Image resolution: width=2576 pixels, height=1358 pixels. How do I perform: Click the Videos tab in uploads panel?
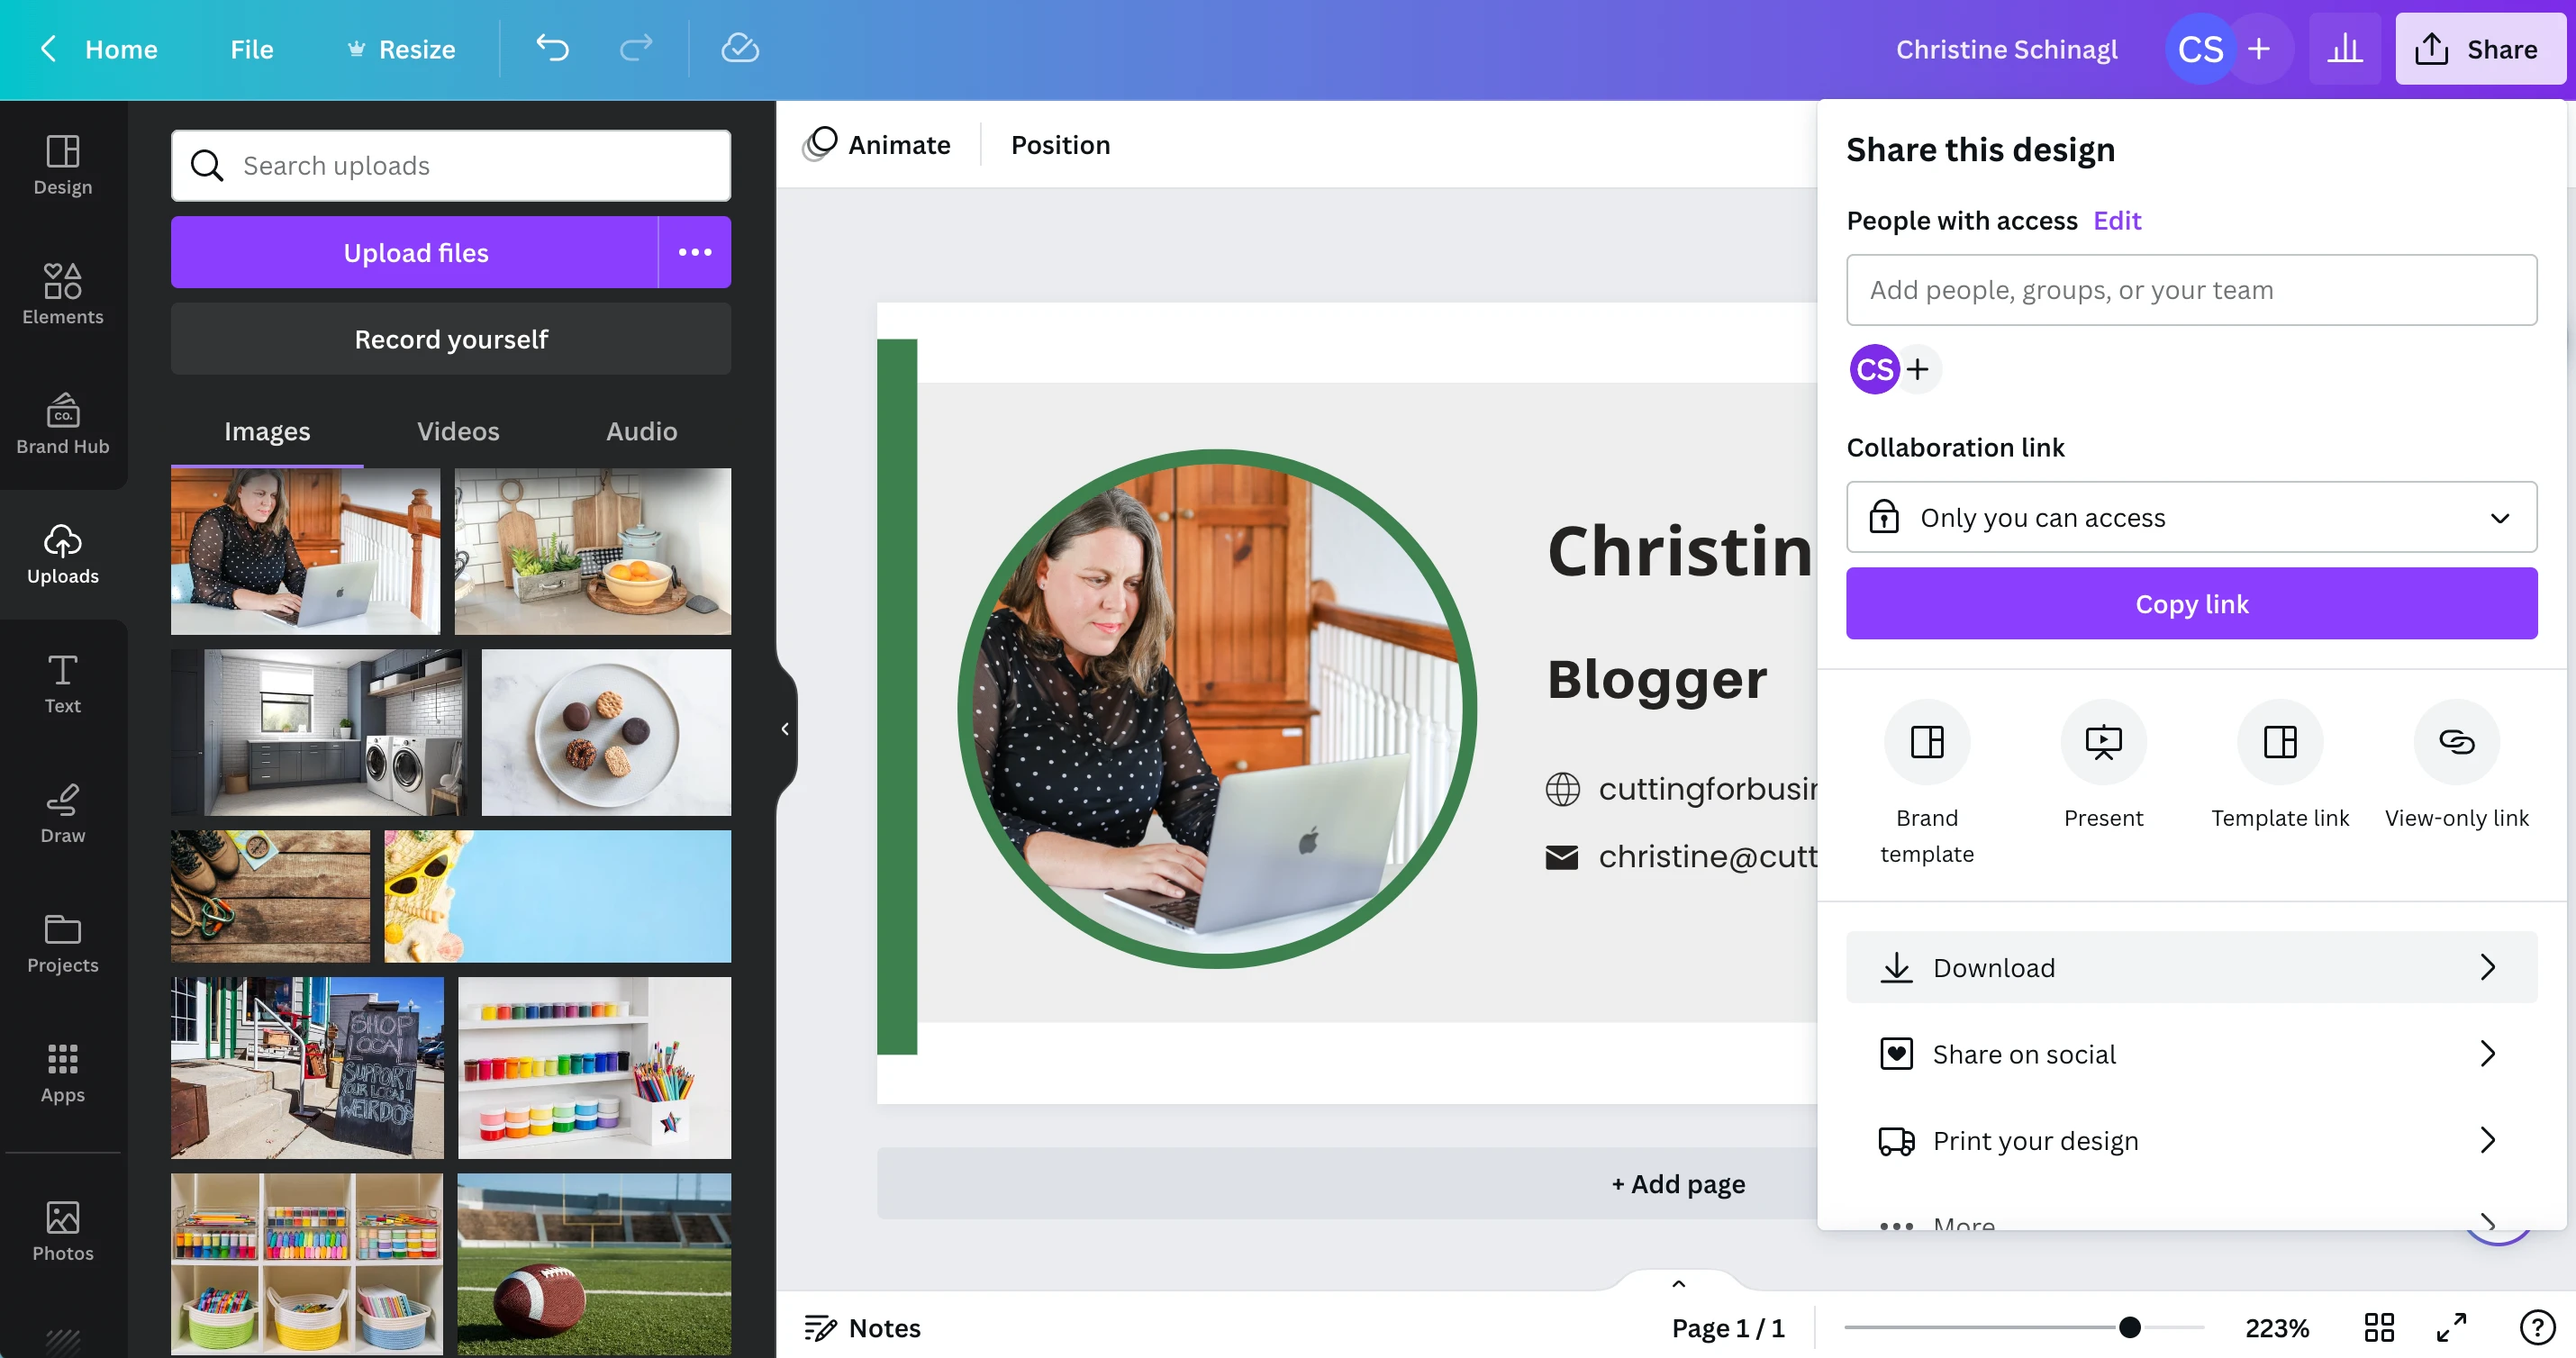458,431
